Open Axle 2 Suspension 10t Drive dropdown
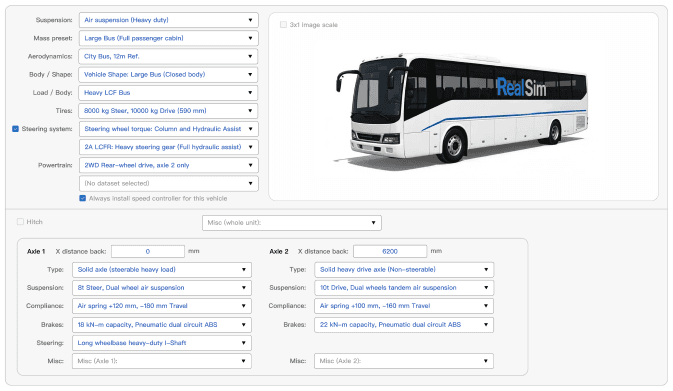The height and width of the screenshot is (391, 673). [404, 288]
